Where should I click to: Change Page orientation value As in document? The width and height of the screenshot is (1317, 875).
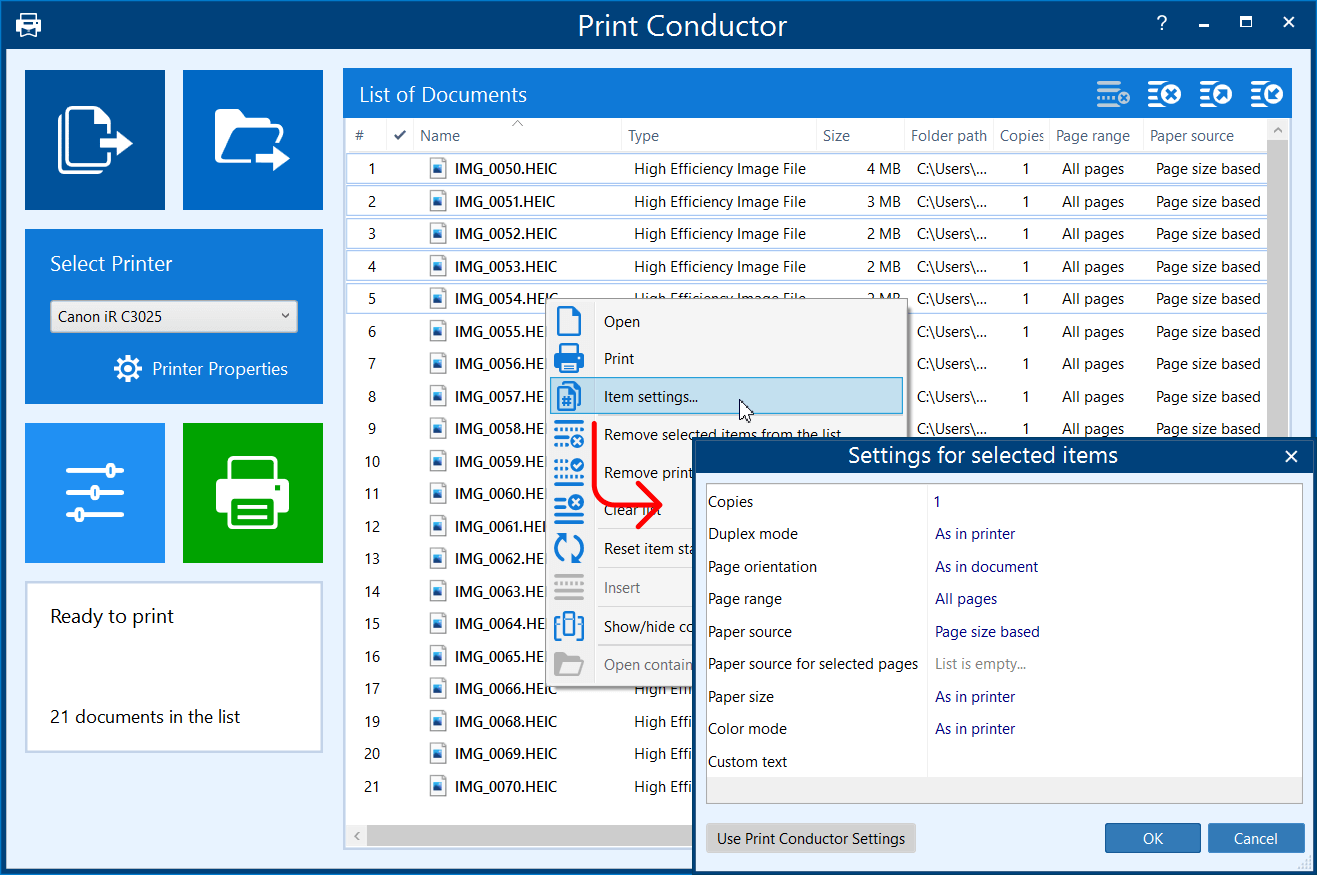(986, 566)
